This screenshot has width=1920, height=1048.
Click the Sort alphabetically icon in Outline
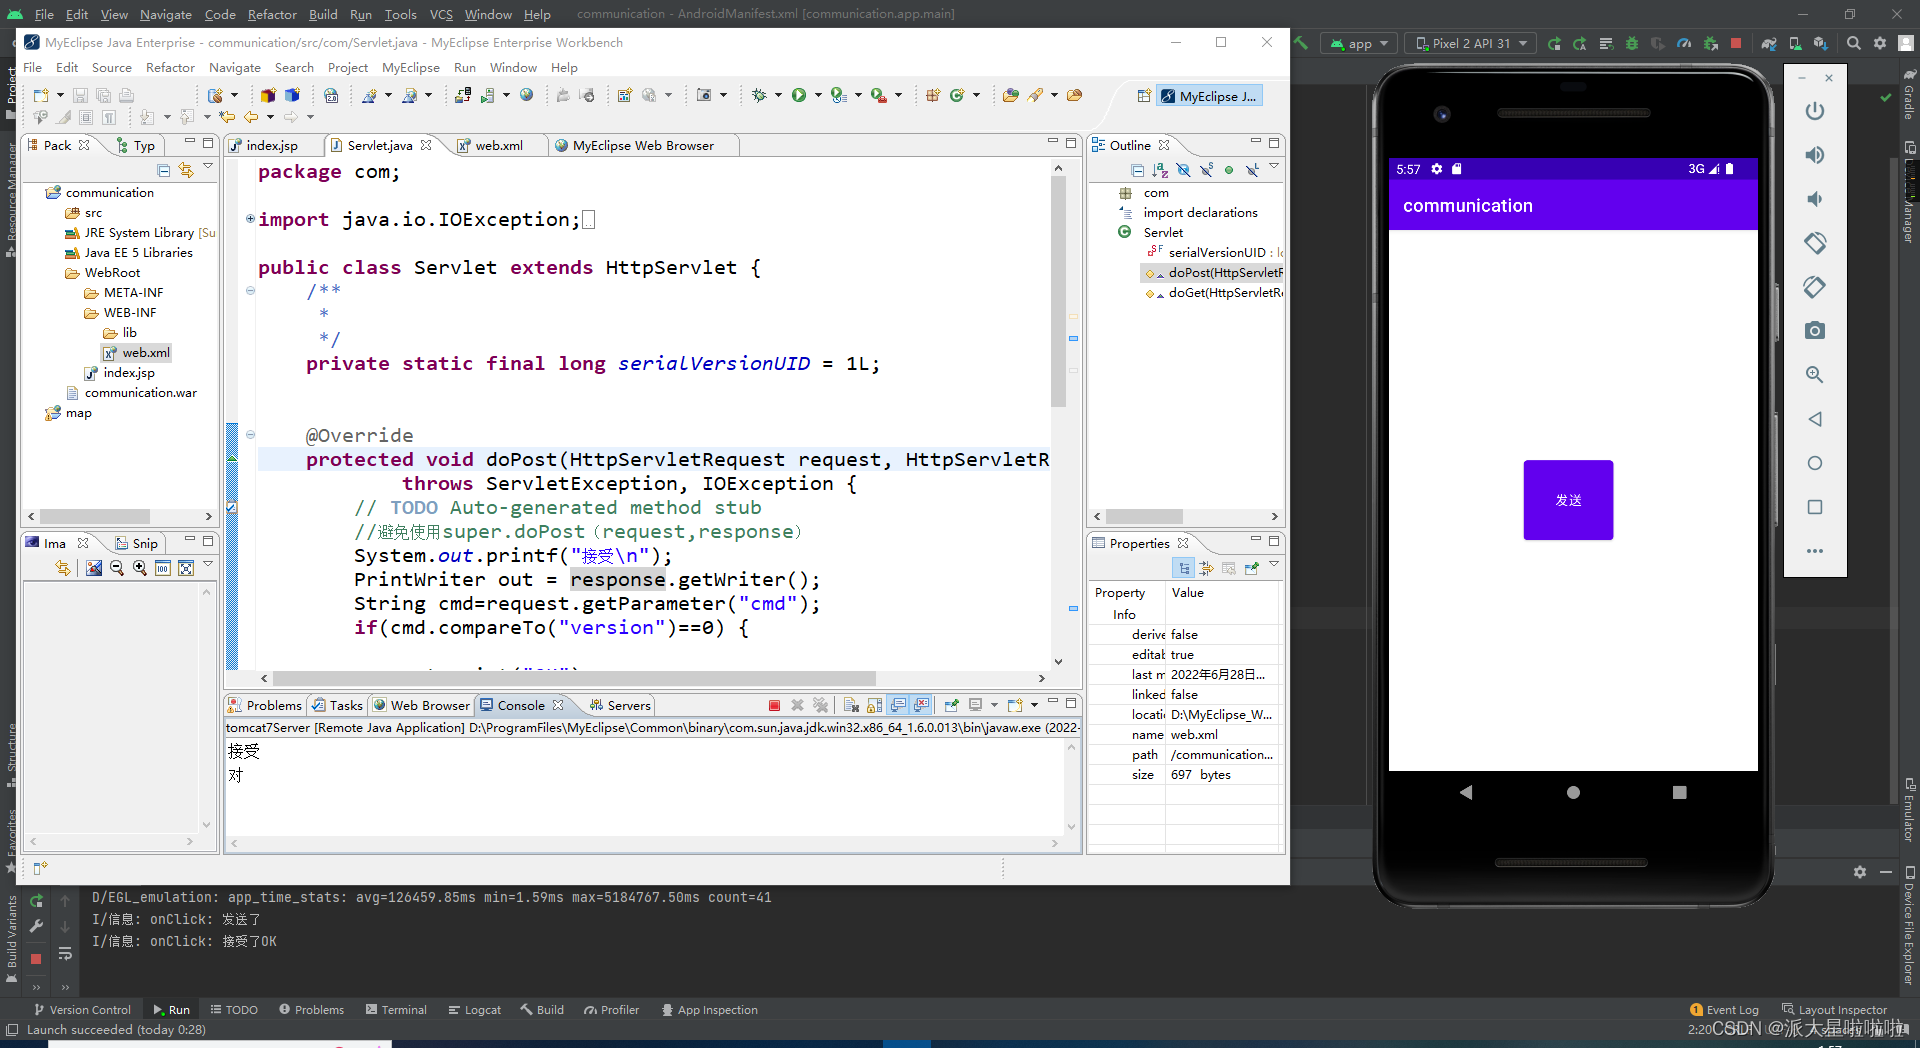(1160, 170)
